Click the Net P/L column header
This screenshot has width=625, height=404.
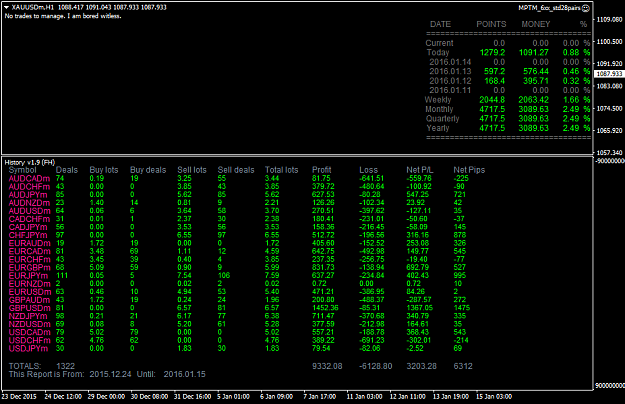pos(420,170)
